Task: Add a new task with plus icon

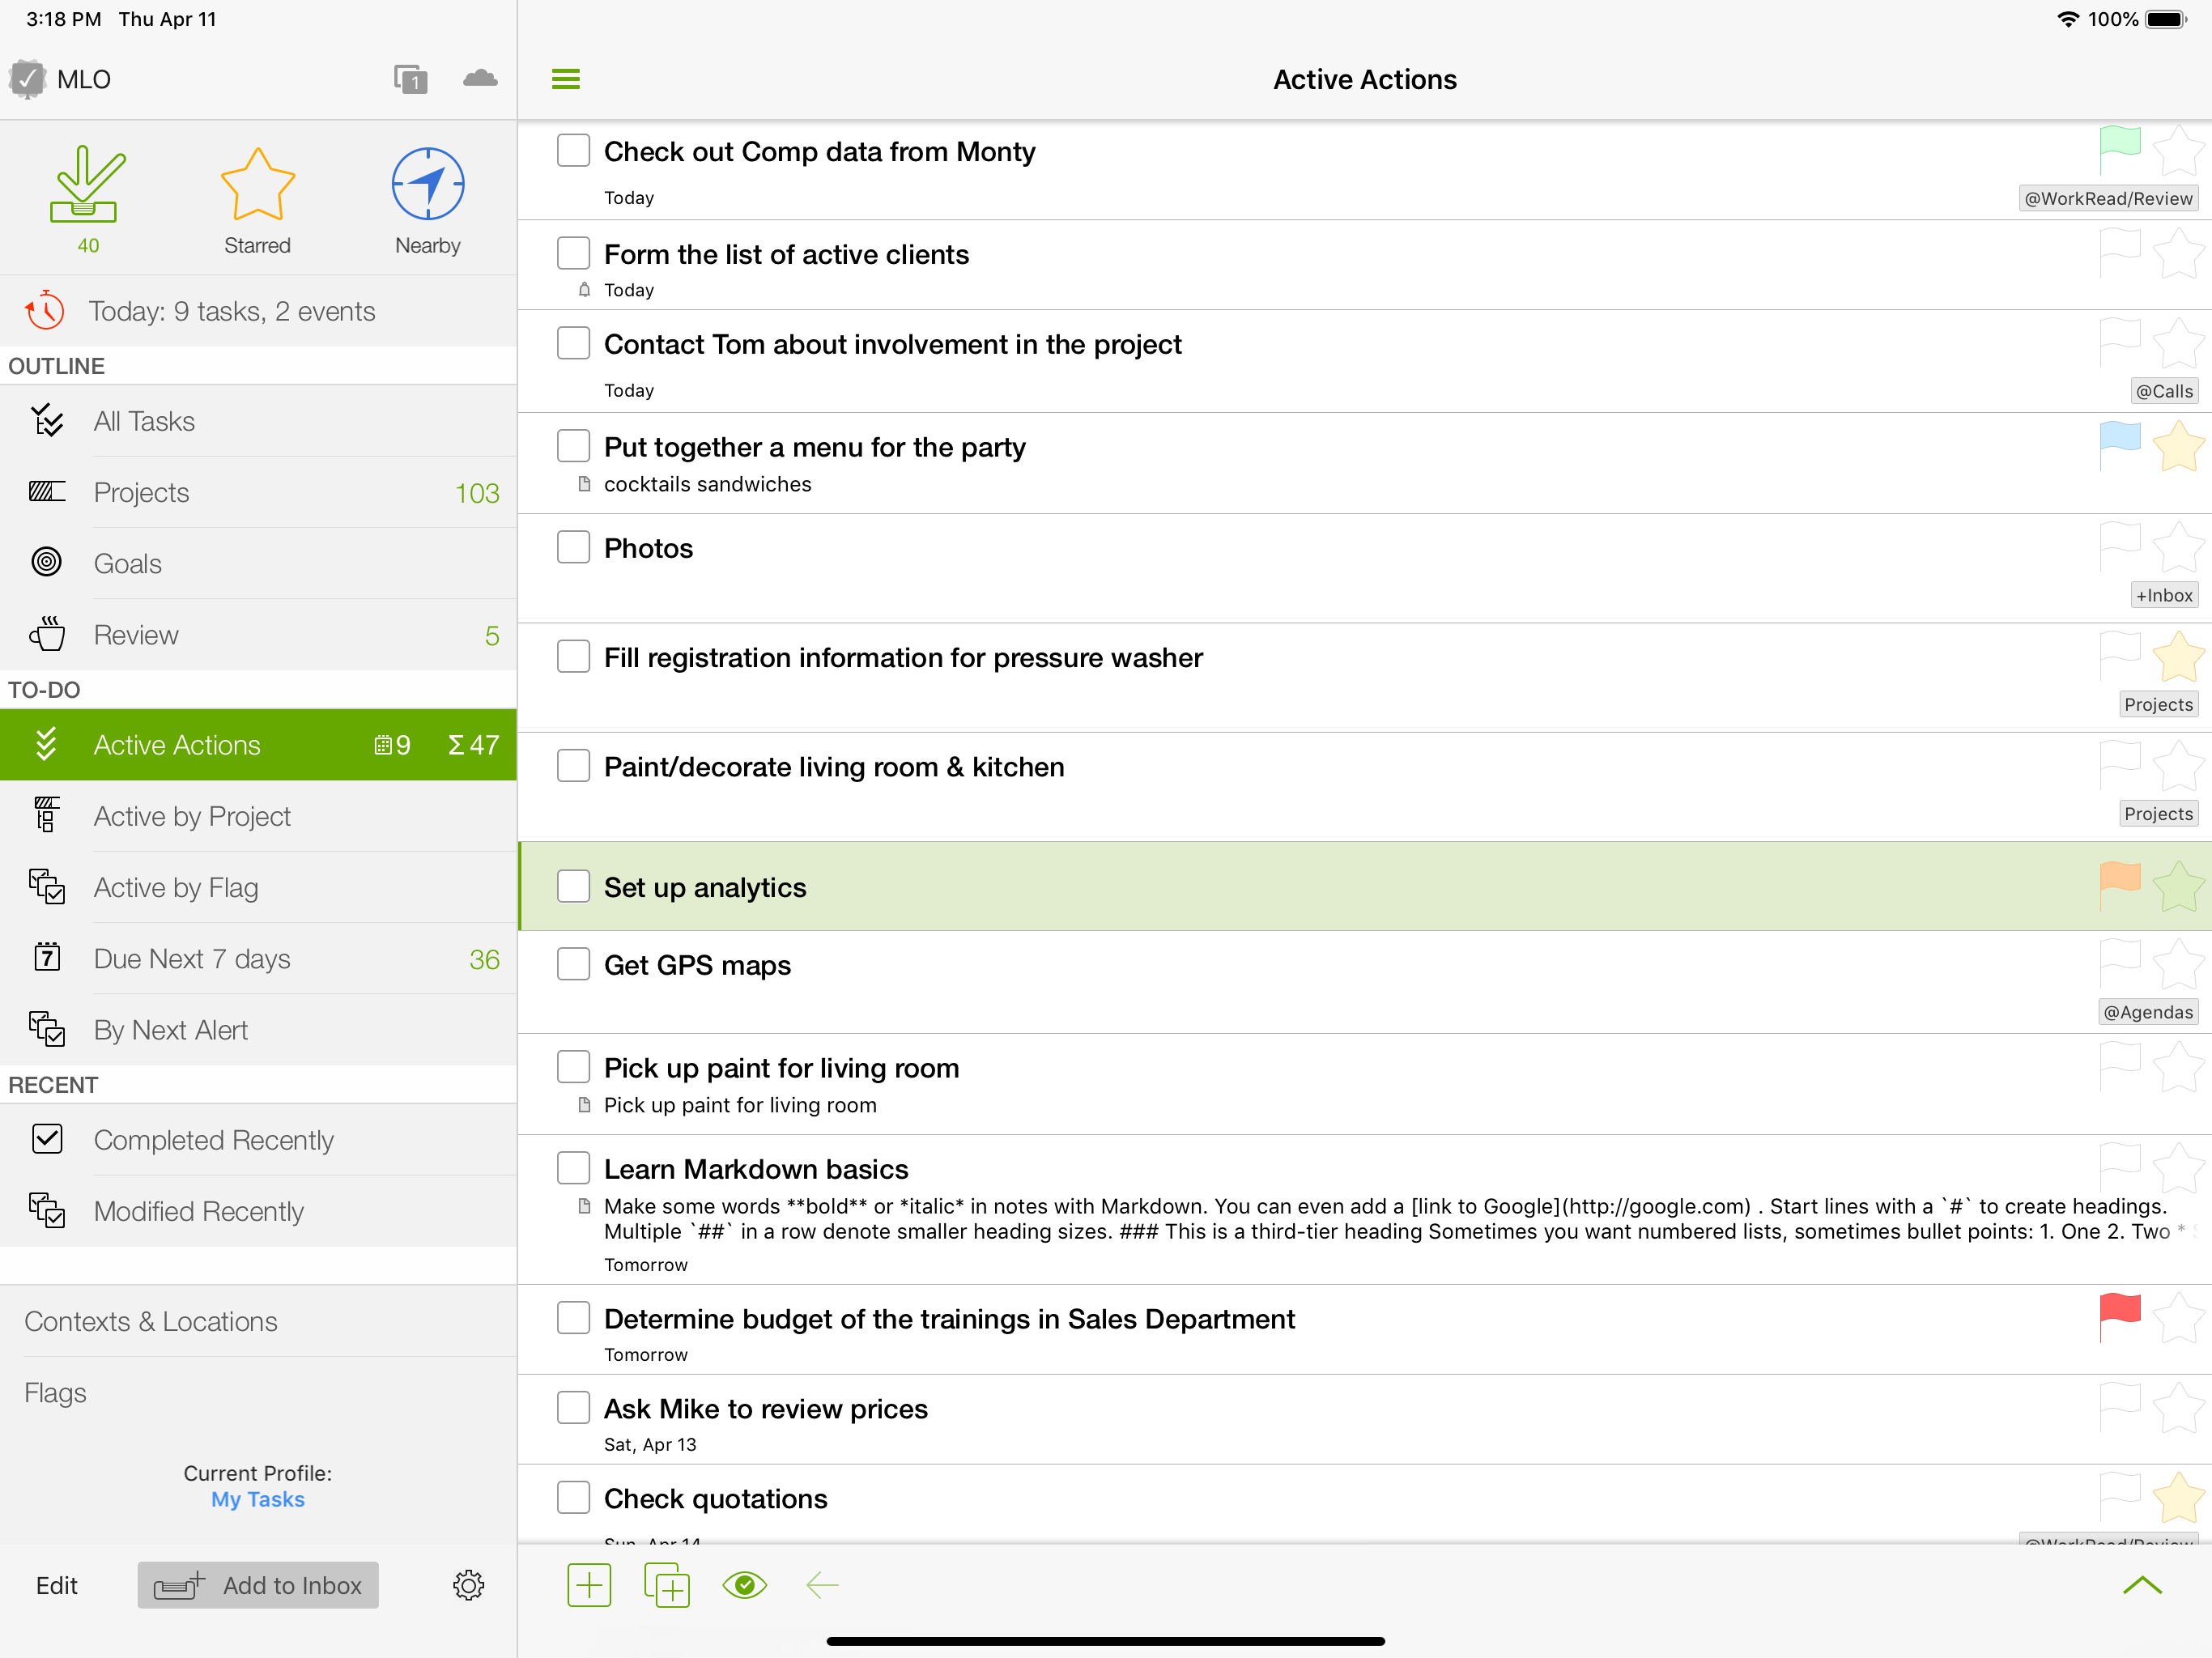Action: click(x=589, y=1585)
